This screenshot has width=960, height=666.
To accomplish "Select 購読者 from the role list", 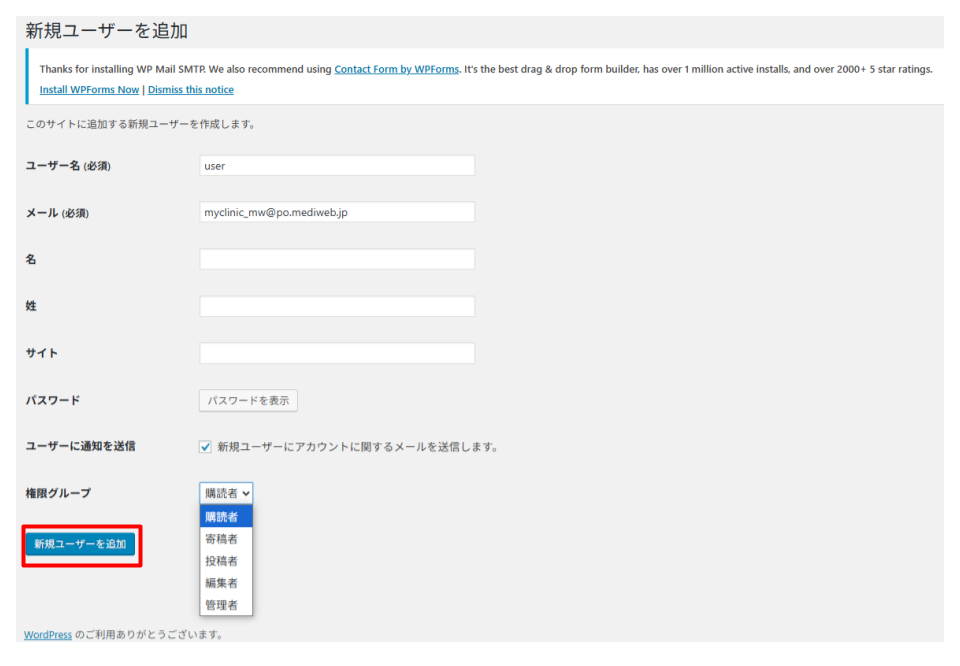I will tap(226, 517).
